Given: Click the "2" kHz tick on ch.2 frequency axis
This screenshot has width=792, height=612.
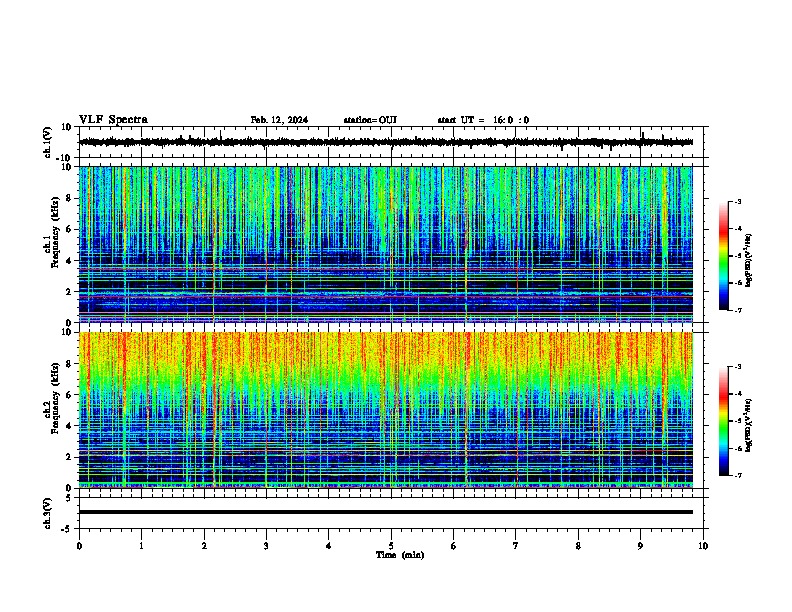Looking at the screenshot, I should [x=69, y=457].
